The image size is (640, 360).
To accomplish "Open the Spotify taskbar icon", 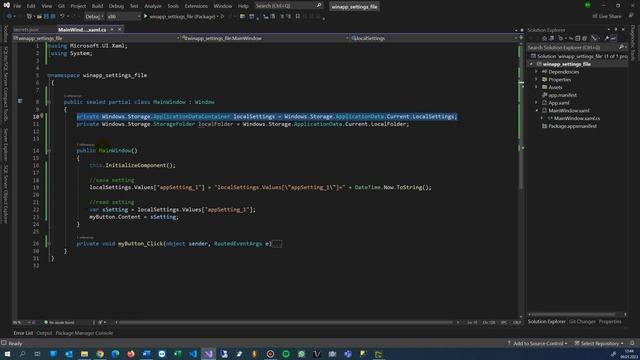I will [286, 354].
